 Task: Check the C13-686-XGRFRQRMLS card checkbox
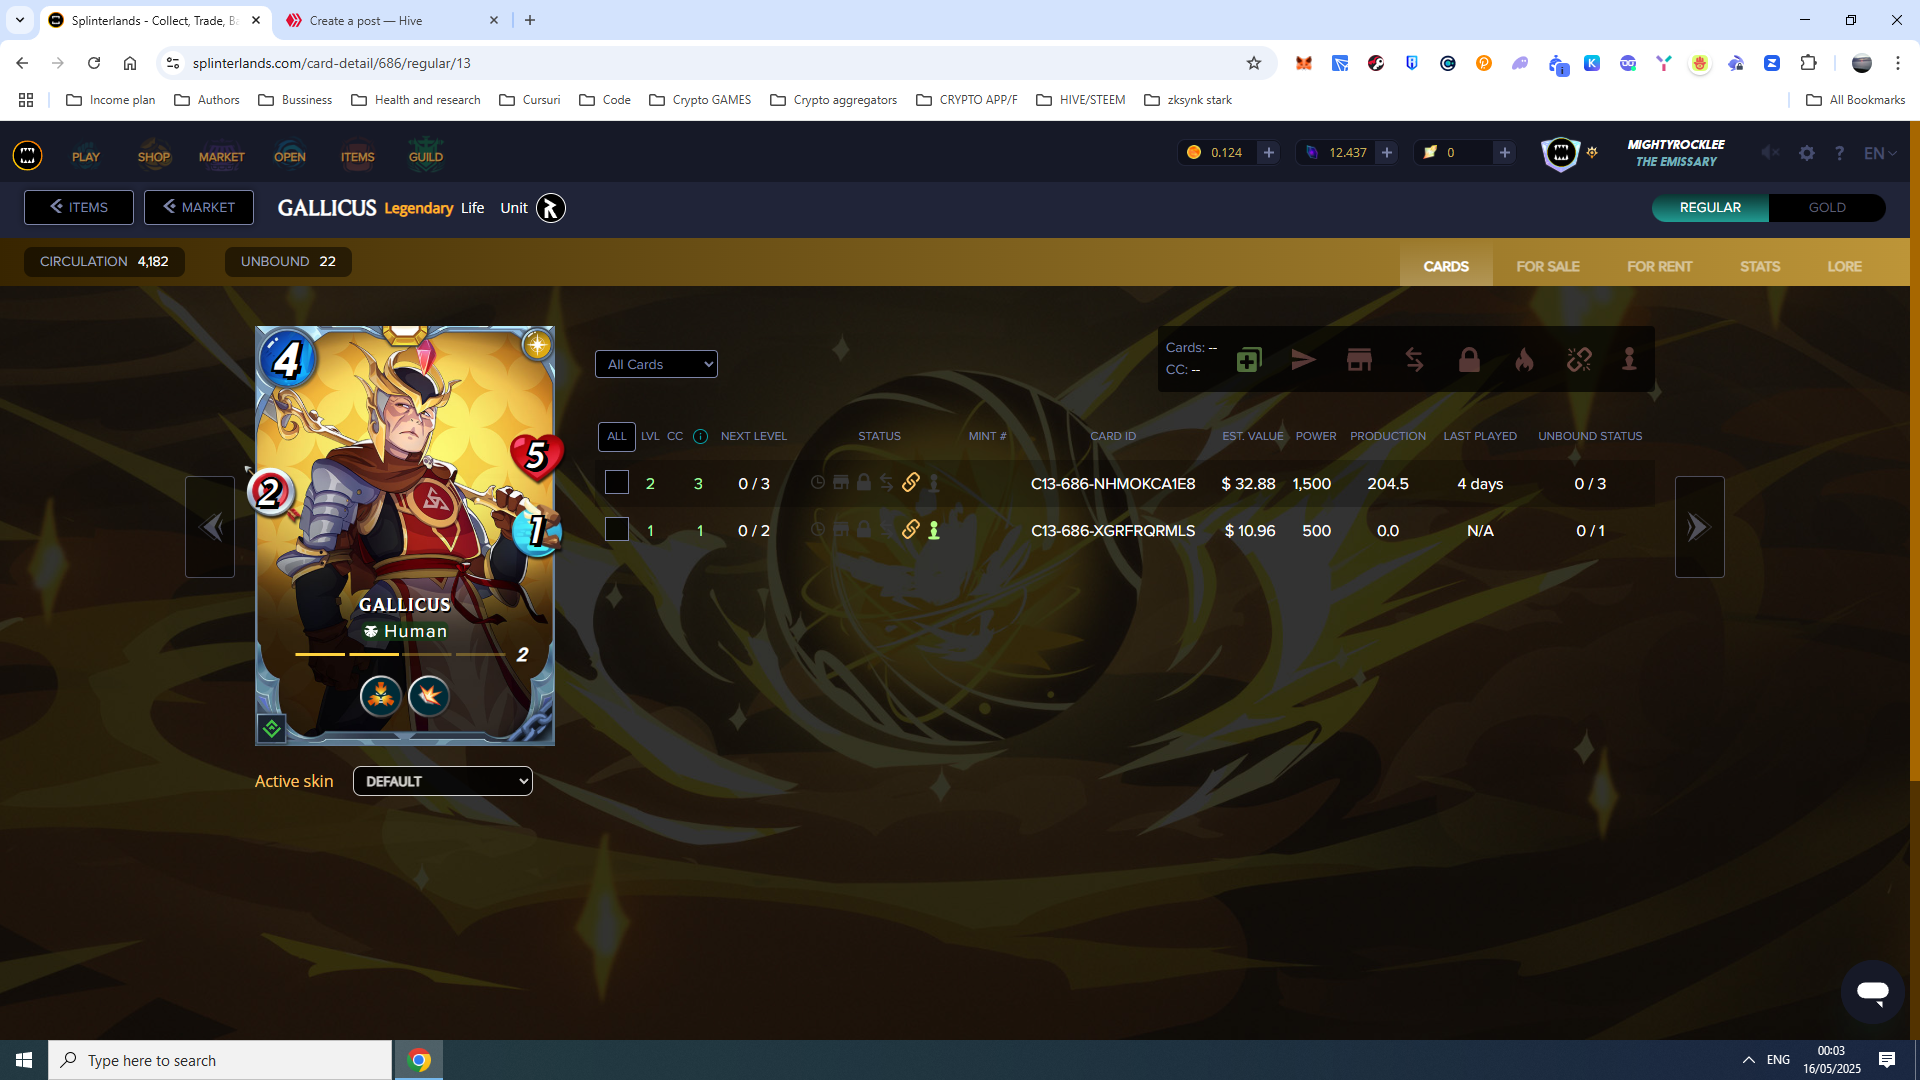click(617, 530)
